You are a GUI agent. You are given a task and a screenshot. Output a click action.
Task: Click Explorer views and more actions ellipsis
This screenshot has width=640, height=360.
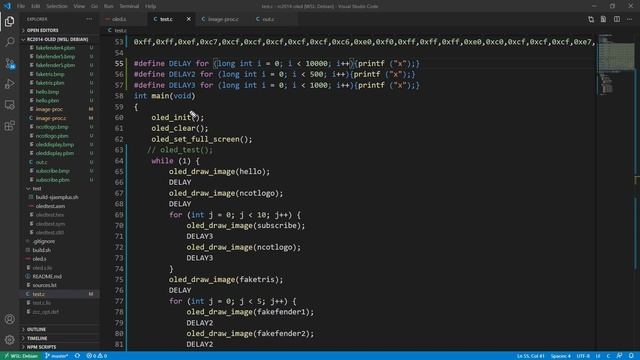[x=89, y=19]
